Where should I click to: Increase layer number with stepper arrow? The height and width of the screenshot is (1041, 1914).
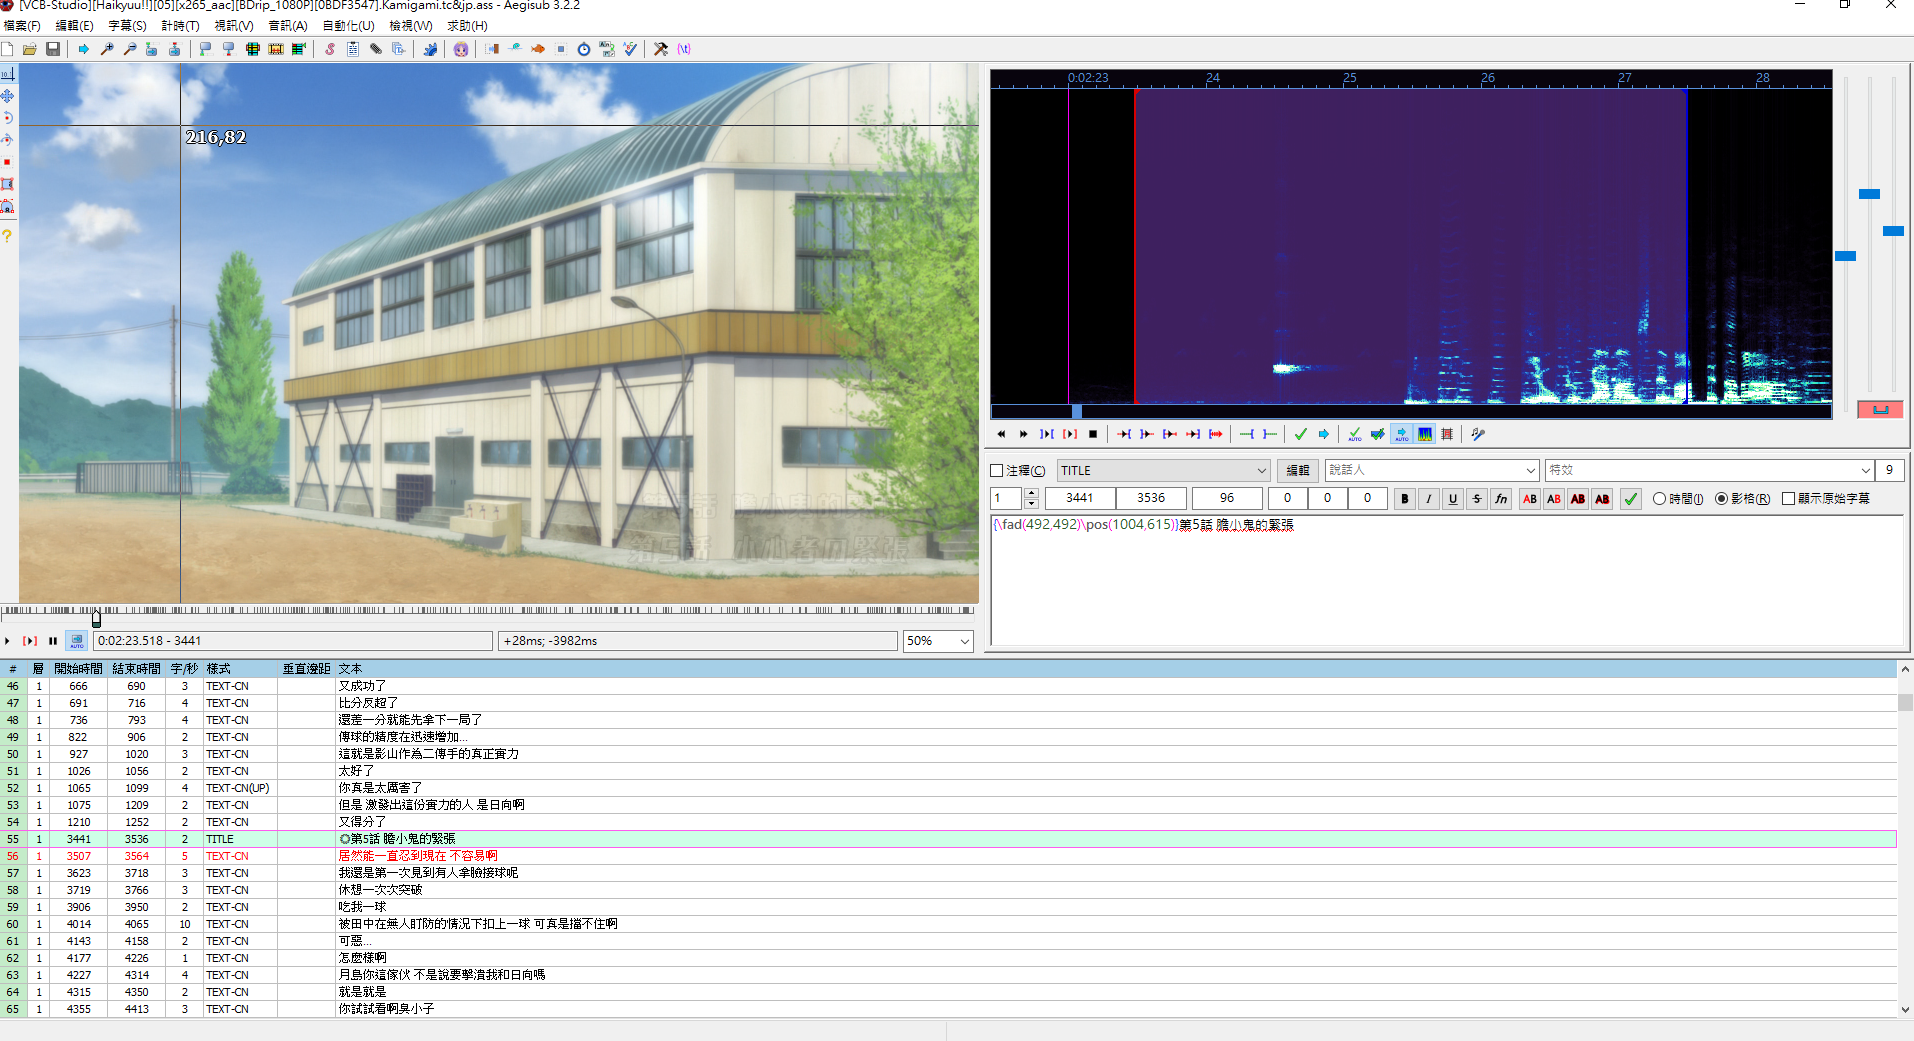1032,493
